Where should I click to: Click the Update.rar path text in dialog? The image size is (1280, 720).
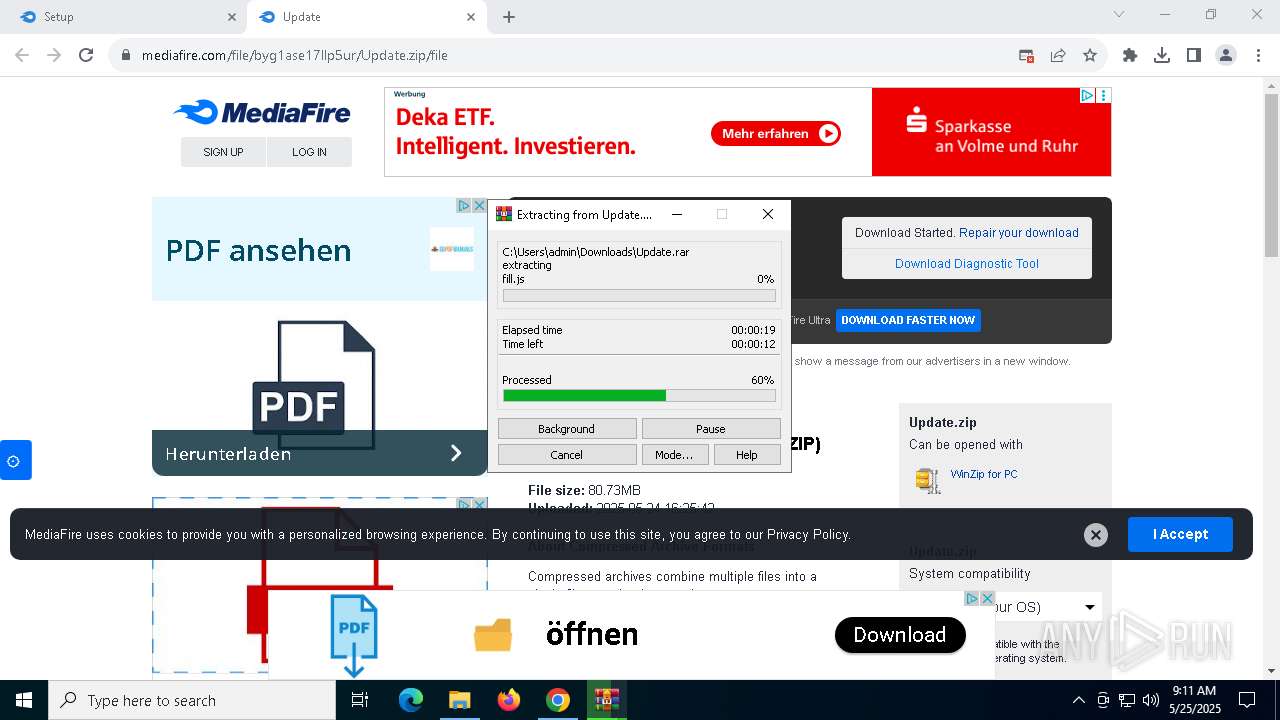tap(596, 252)
